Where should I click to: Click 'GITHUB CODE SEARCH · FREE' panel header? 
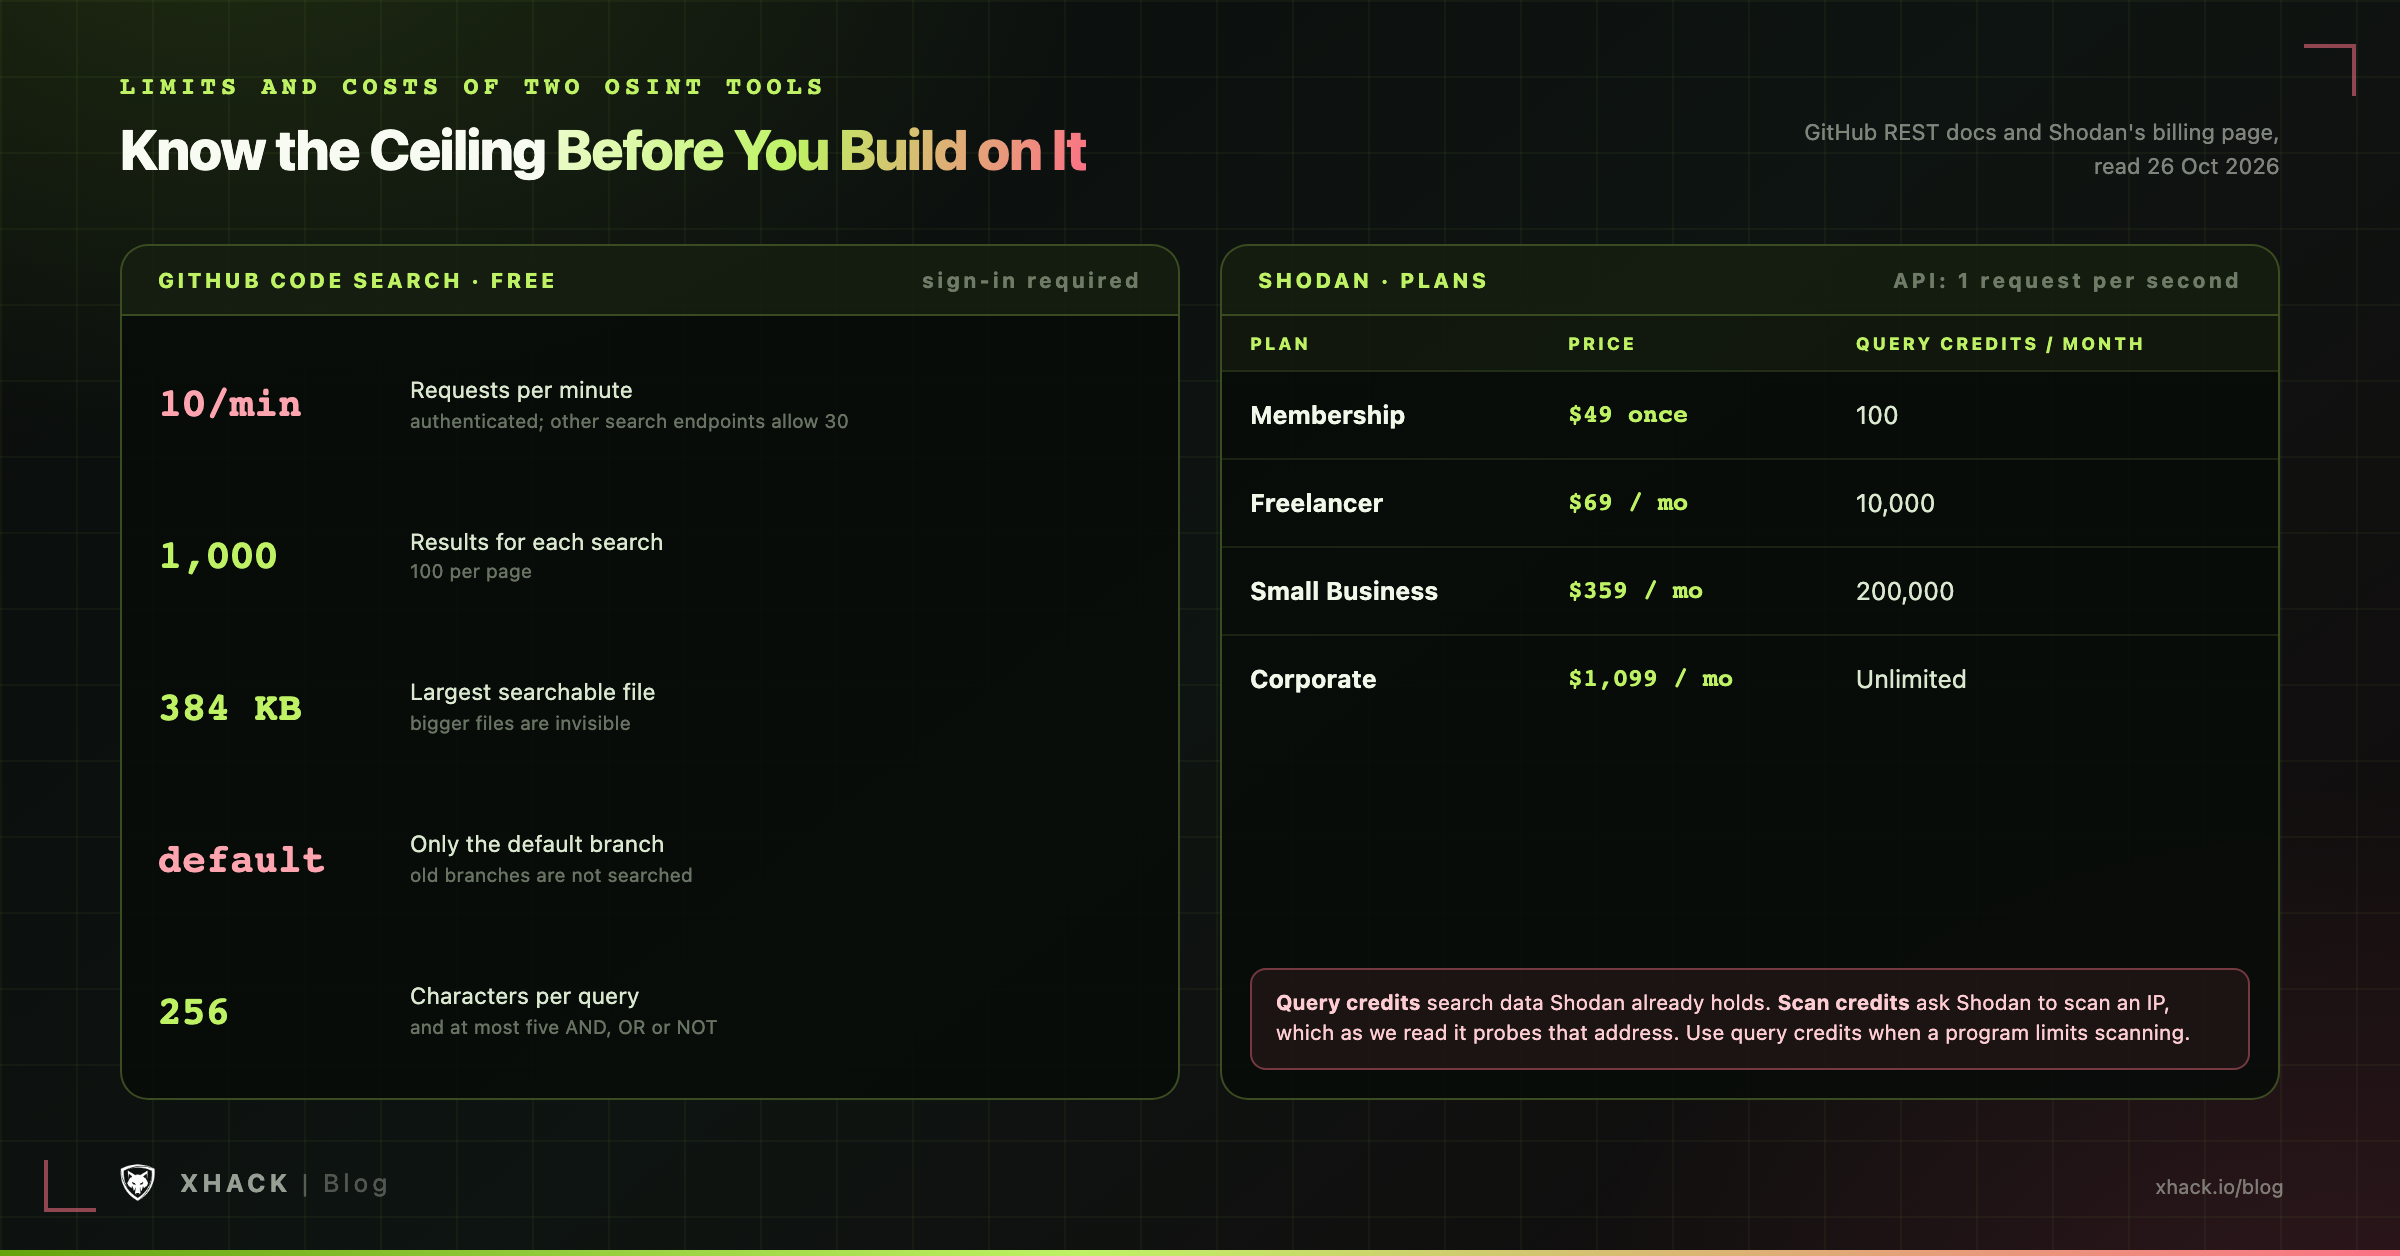point(357,281)
